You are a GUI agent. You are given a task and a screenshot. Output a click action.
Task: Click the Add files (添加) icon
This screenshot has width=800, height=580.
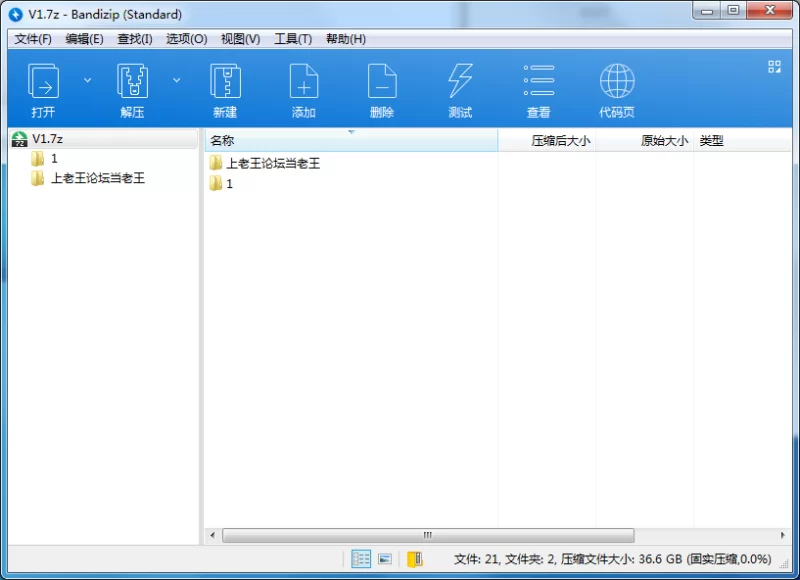pos(304,81)
